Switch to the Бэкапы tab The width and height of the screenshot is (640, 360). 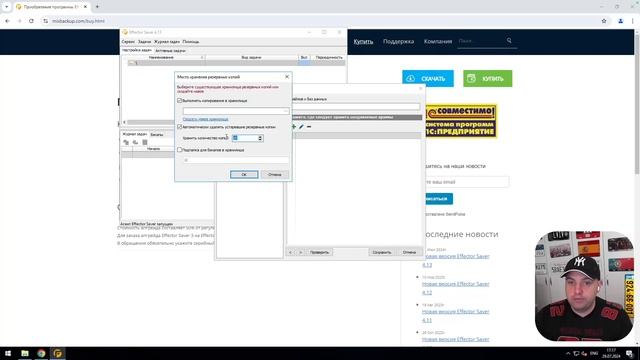(157, 134)
